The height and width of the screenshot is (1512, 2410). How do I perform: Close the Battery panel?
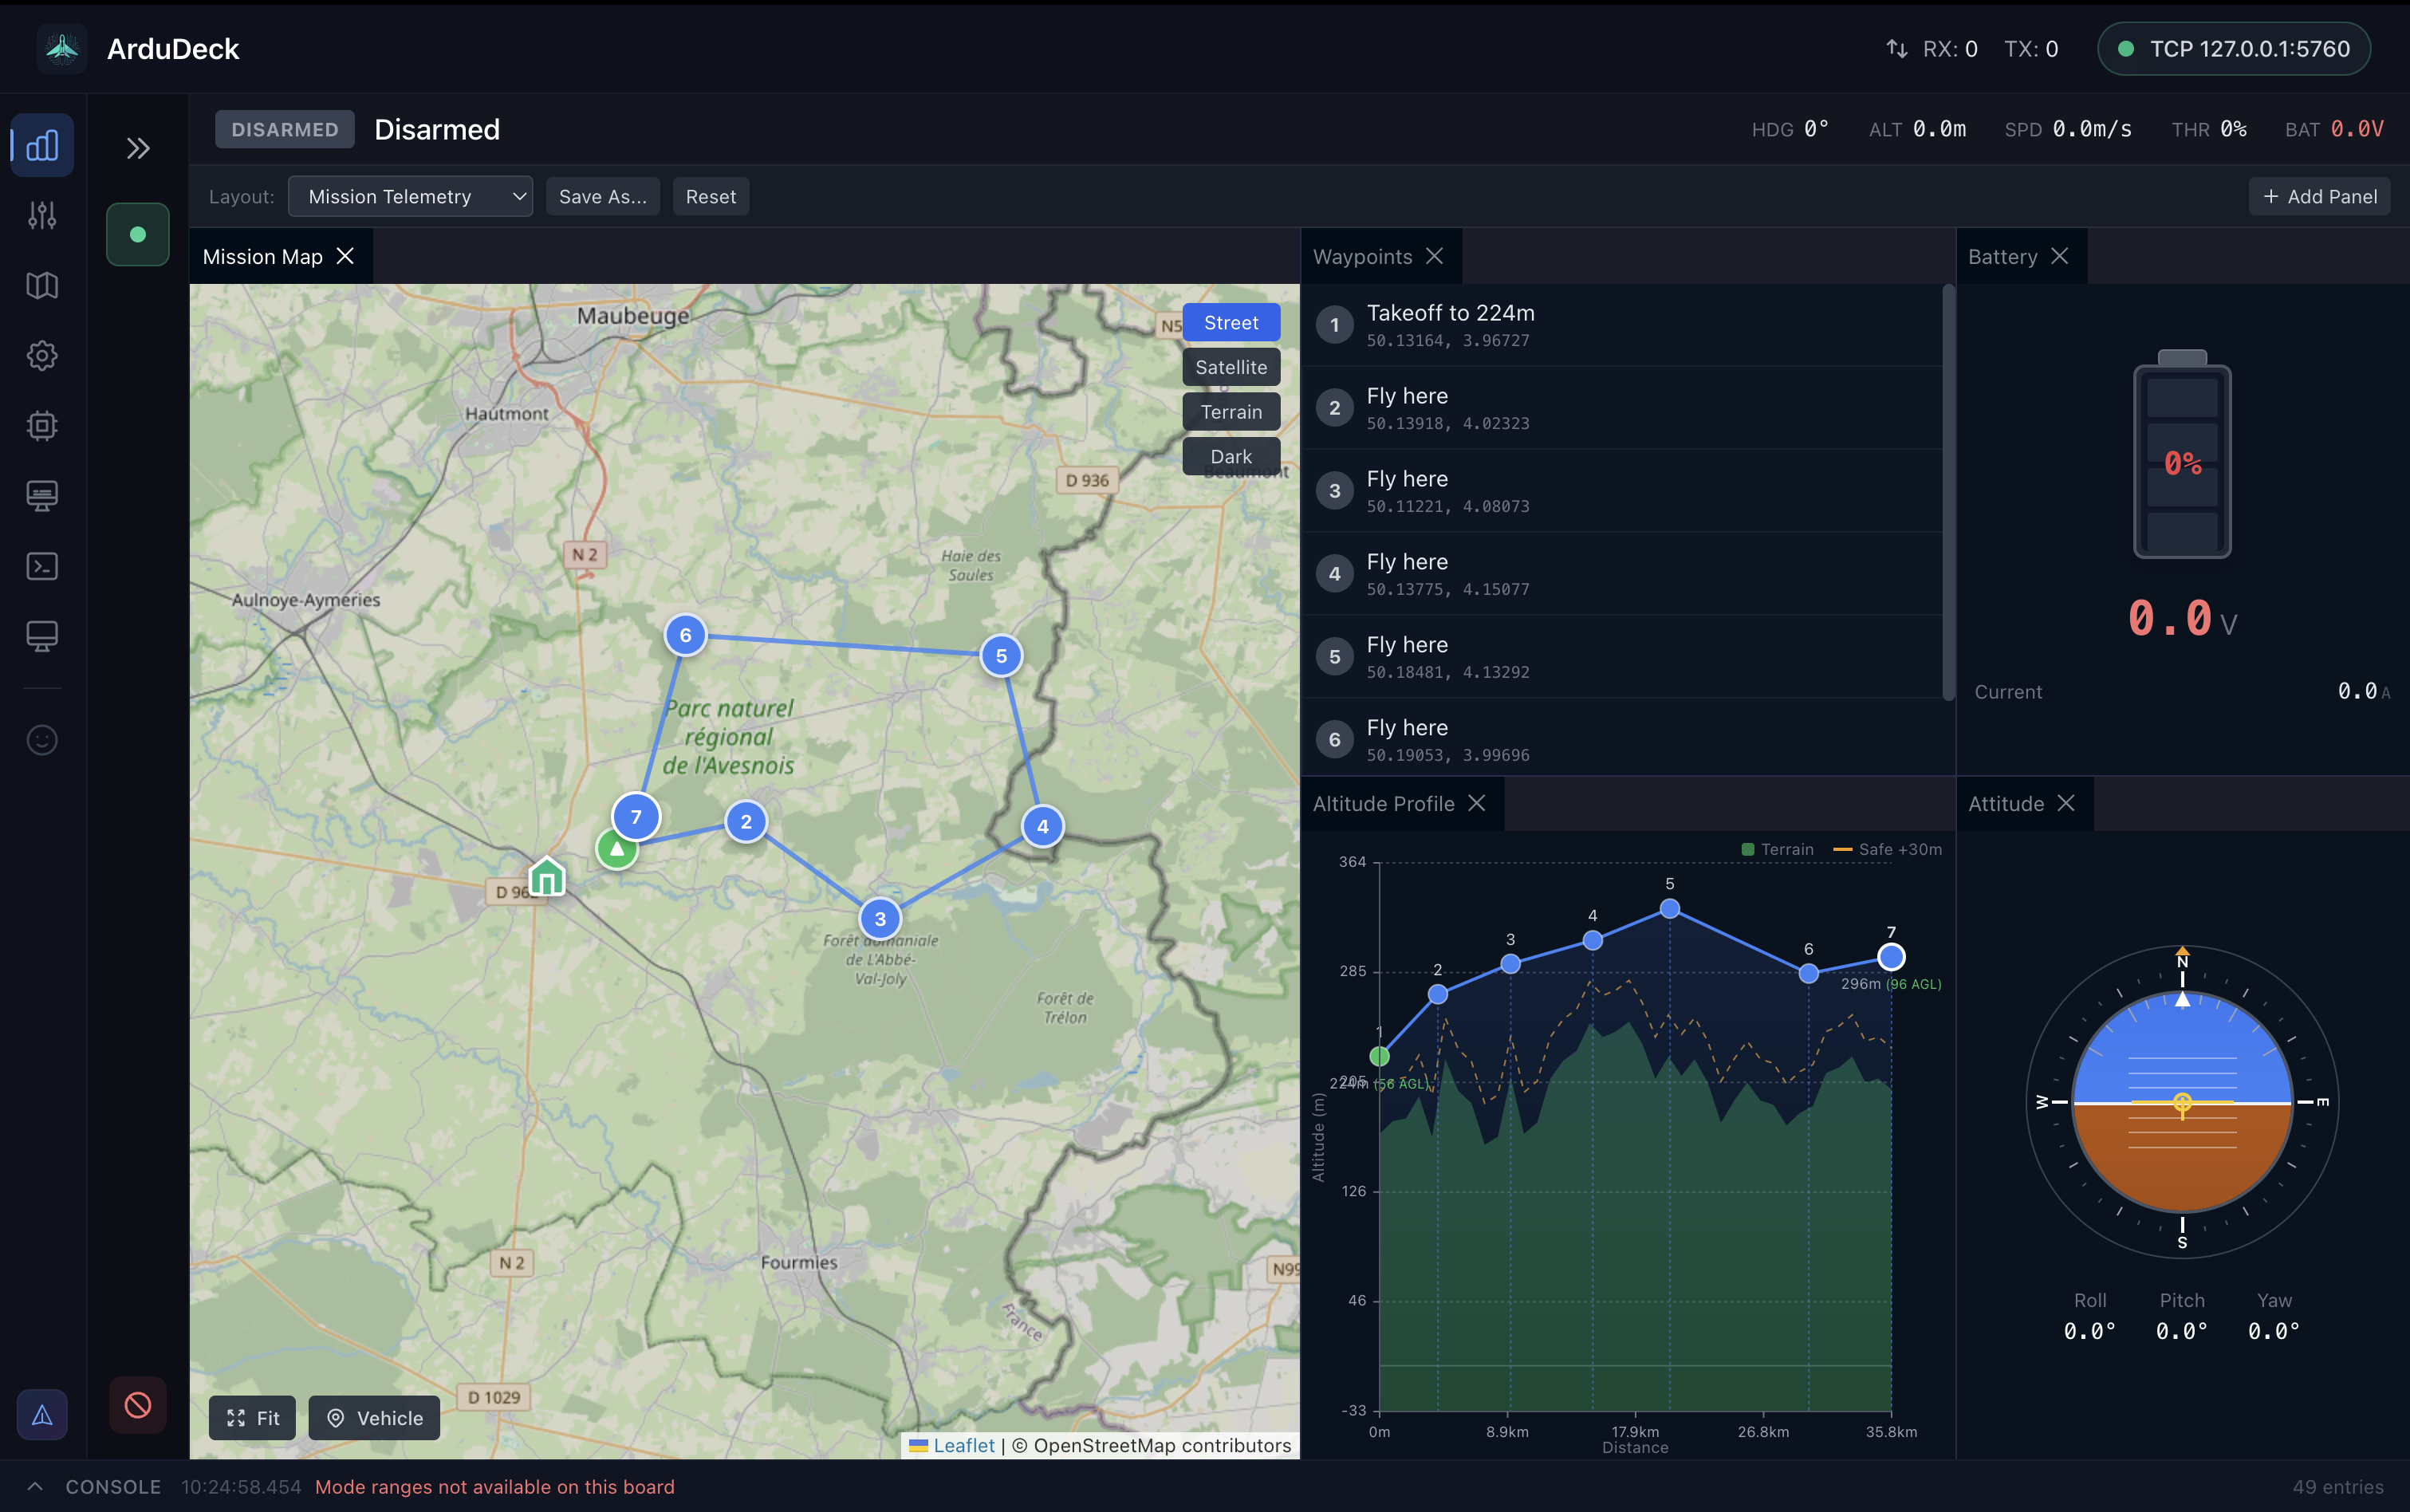tap(2060, 257)
